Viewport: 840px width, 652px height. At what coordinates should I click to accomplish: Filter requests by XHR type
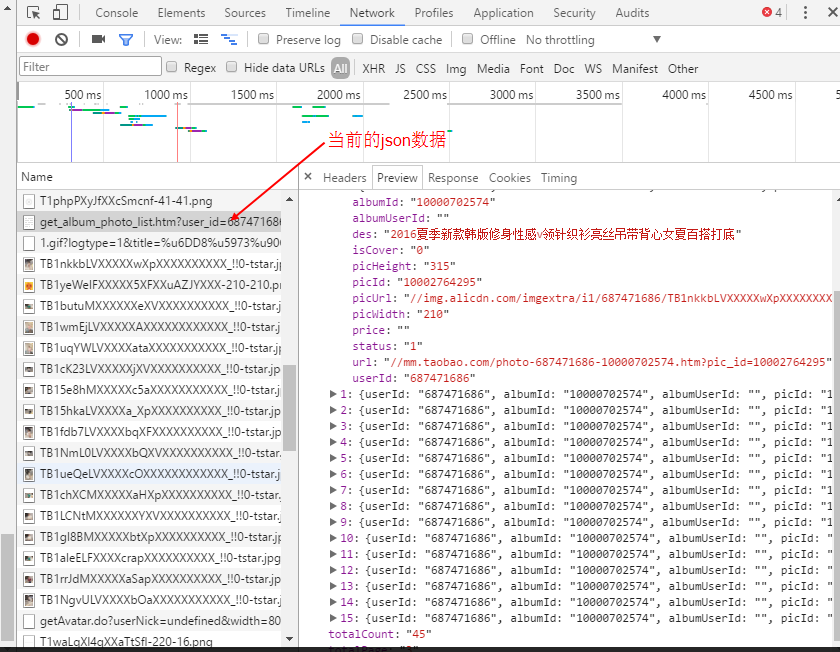[373, 69]
